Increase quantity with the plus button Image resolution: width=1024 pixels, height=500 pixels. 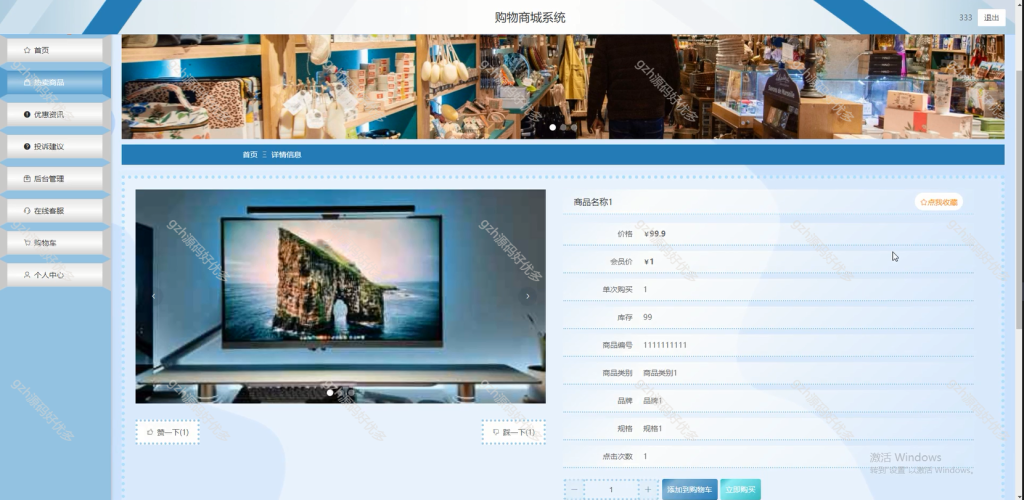point(648,490)
